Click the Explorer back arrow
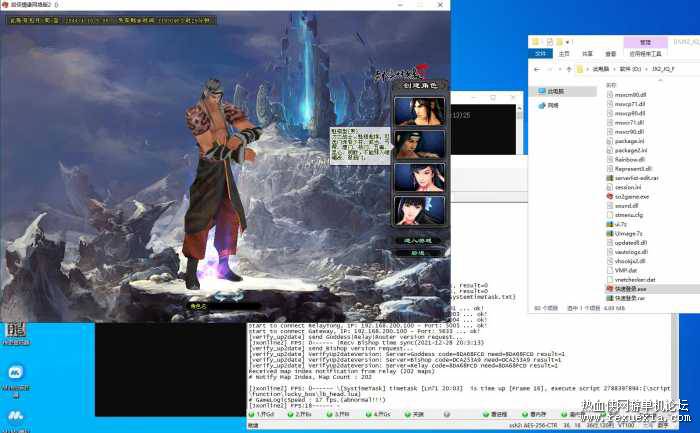Screen dimensions: 700x433 click(537, 69)
